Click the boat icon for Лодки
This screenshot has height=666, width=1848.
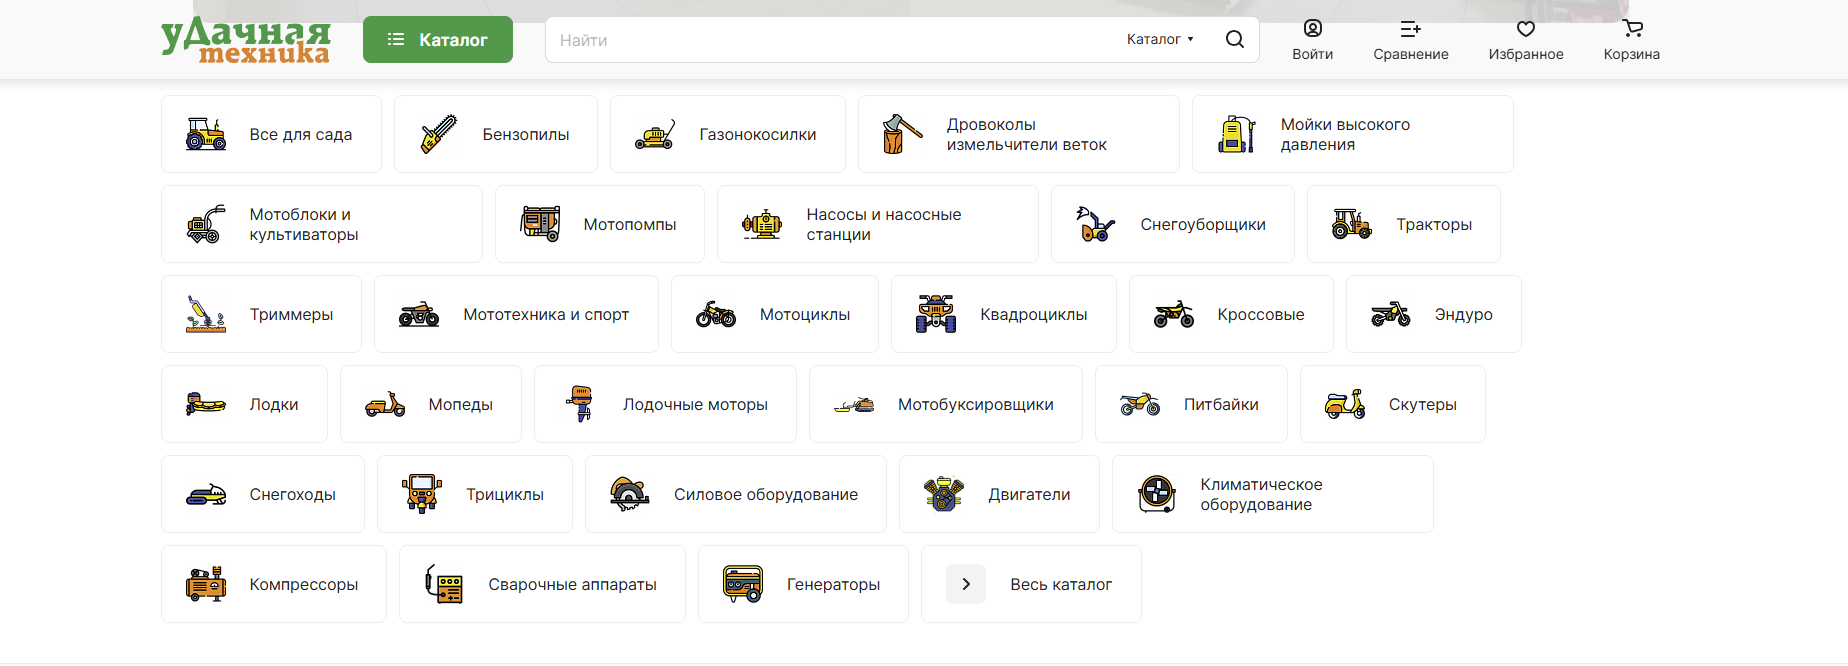[x=206, y=404]
